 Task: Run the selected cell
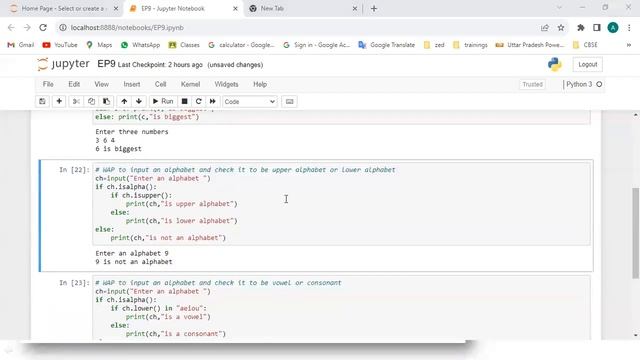(163, 101)
